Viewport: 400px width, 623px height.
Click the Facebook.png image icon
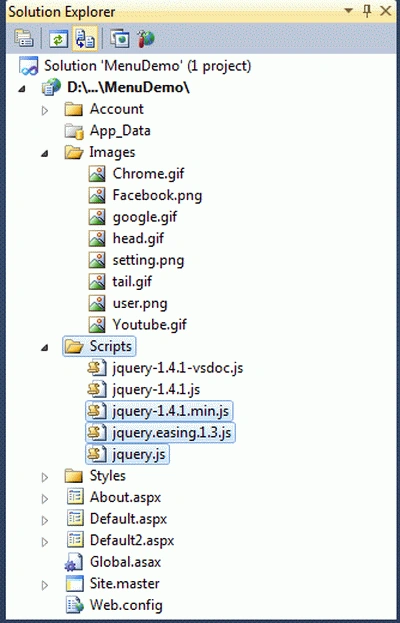click(97, 195)
